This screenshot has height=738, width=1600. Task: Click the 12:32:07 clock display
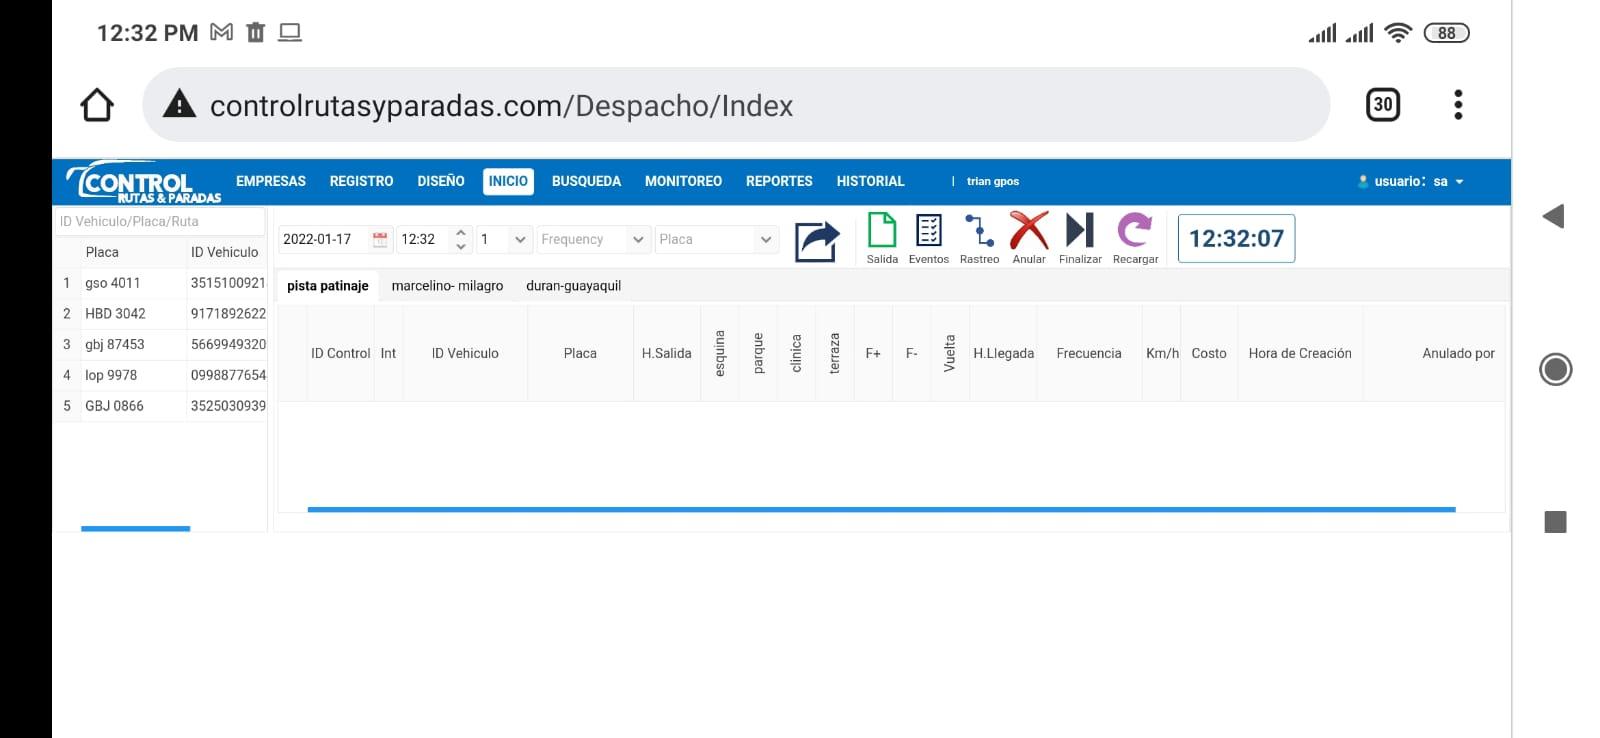pyautogui.click(x=1236, y=238)
